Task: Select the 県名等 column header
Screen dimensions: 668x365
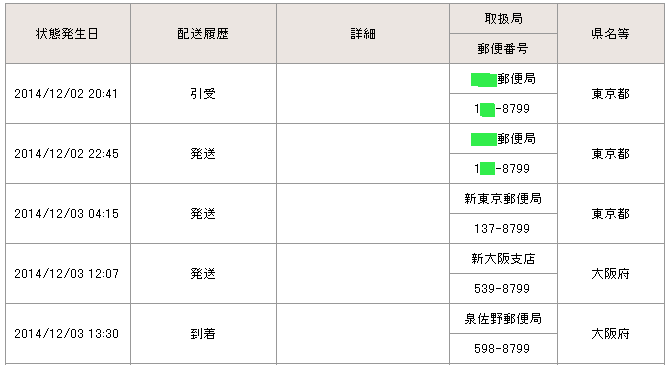Action: click(610, 34)
